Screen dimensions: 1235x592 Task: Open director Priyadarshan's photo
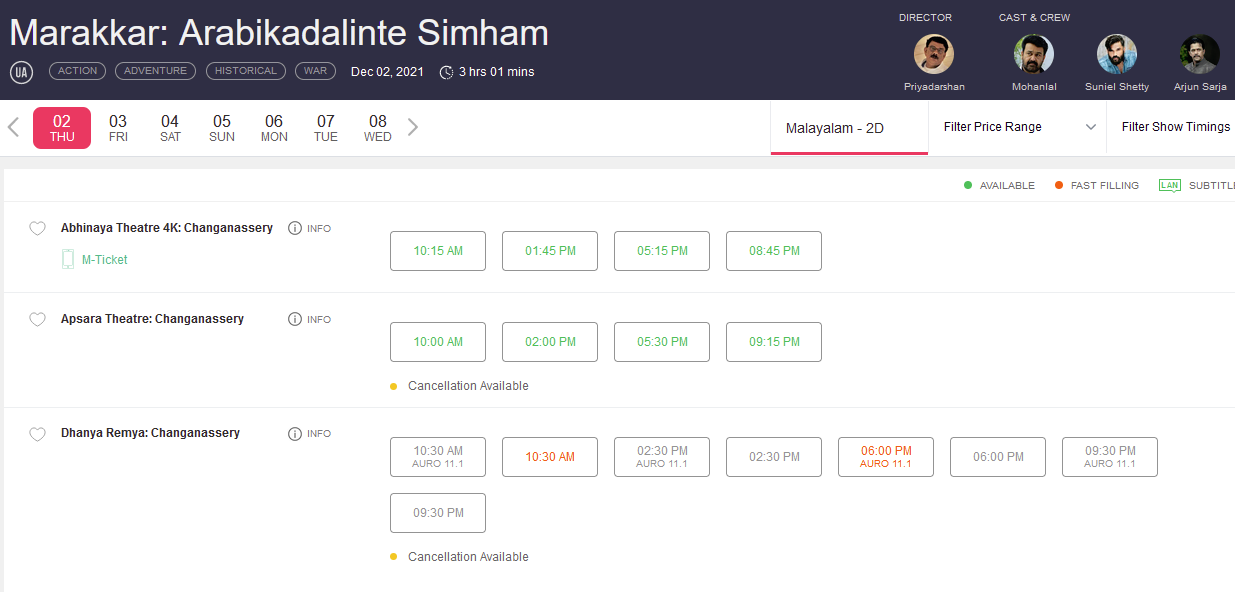click(x=934, y=54)
